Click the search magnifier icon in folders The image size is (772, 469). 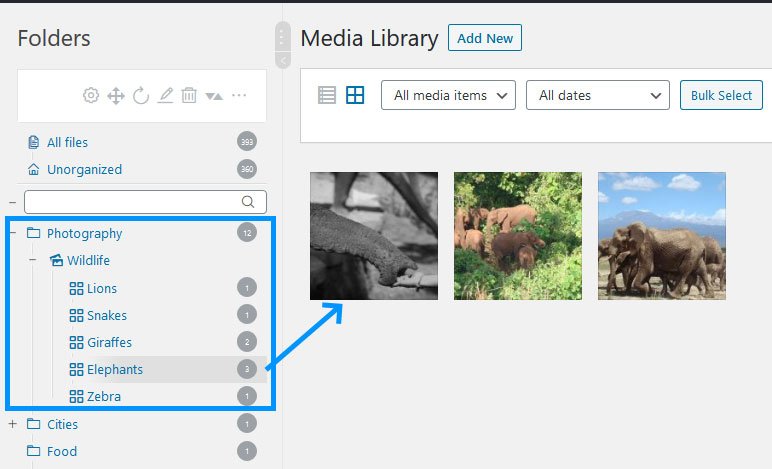(248, 201)
